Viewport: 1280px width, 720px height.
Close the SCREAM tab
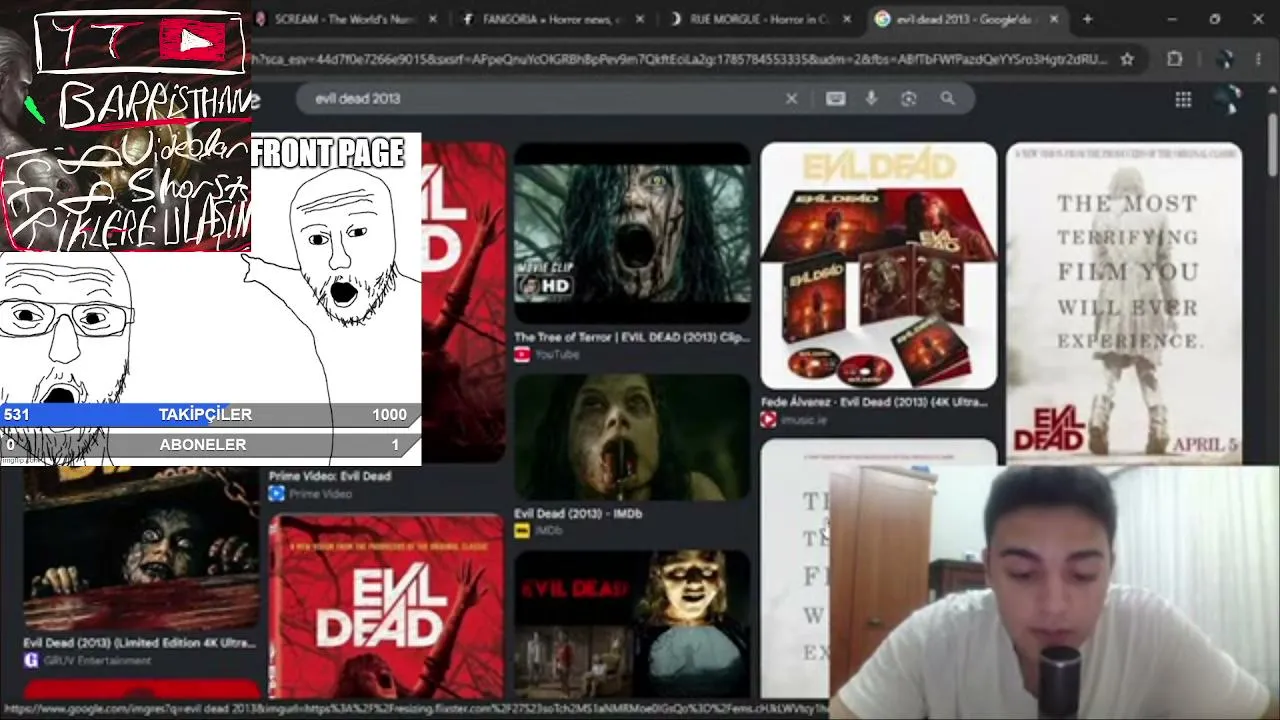coord(432,19)
